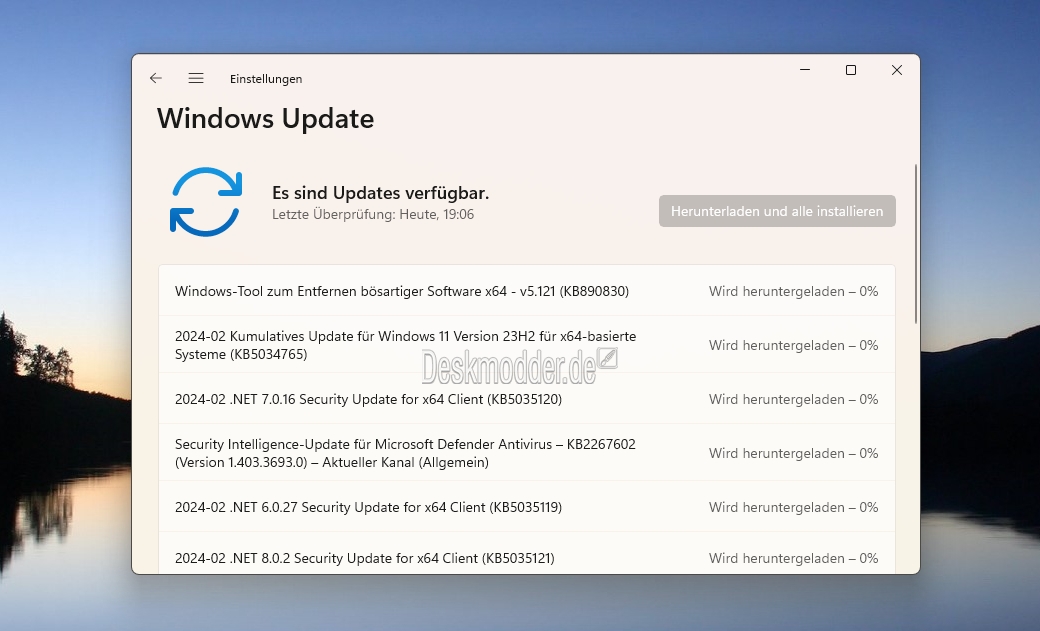The width and height of the screenshot is (1040, 631).
Task: Click download status beside KB5034765
Action: [x=793, y=345]
